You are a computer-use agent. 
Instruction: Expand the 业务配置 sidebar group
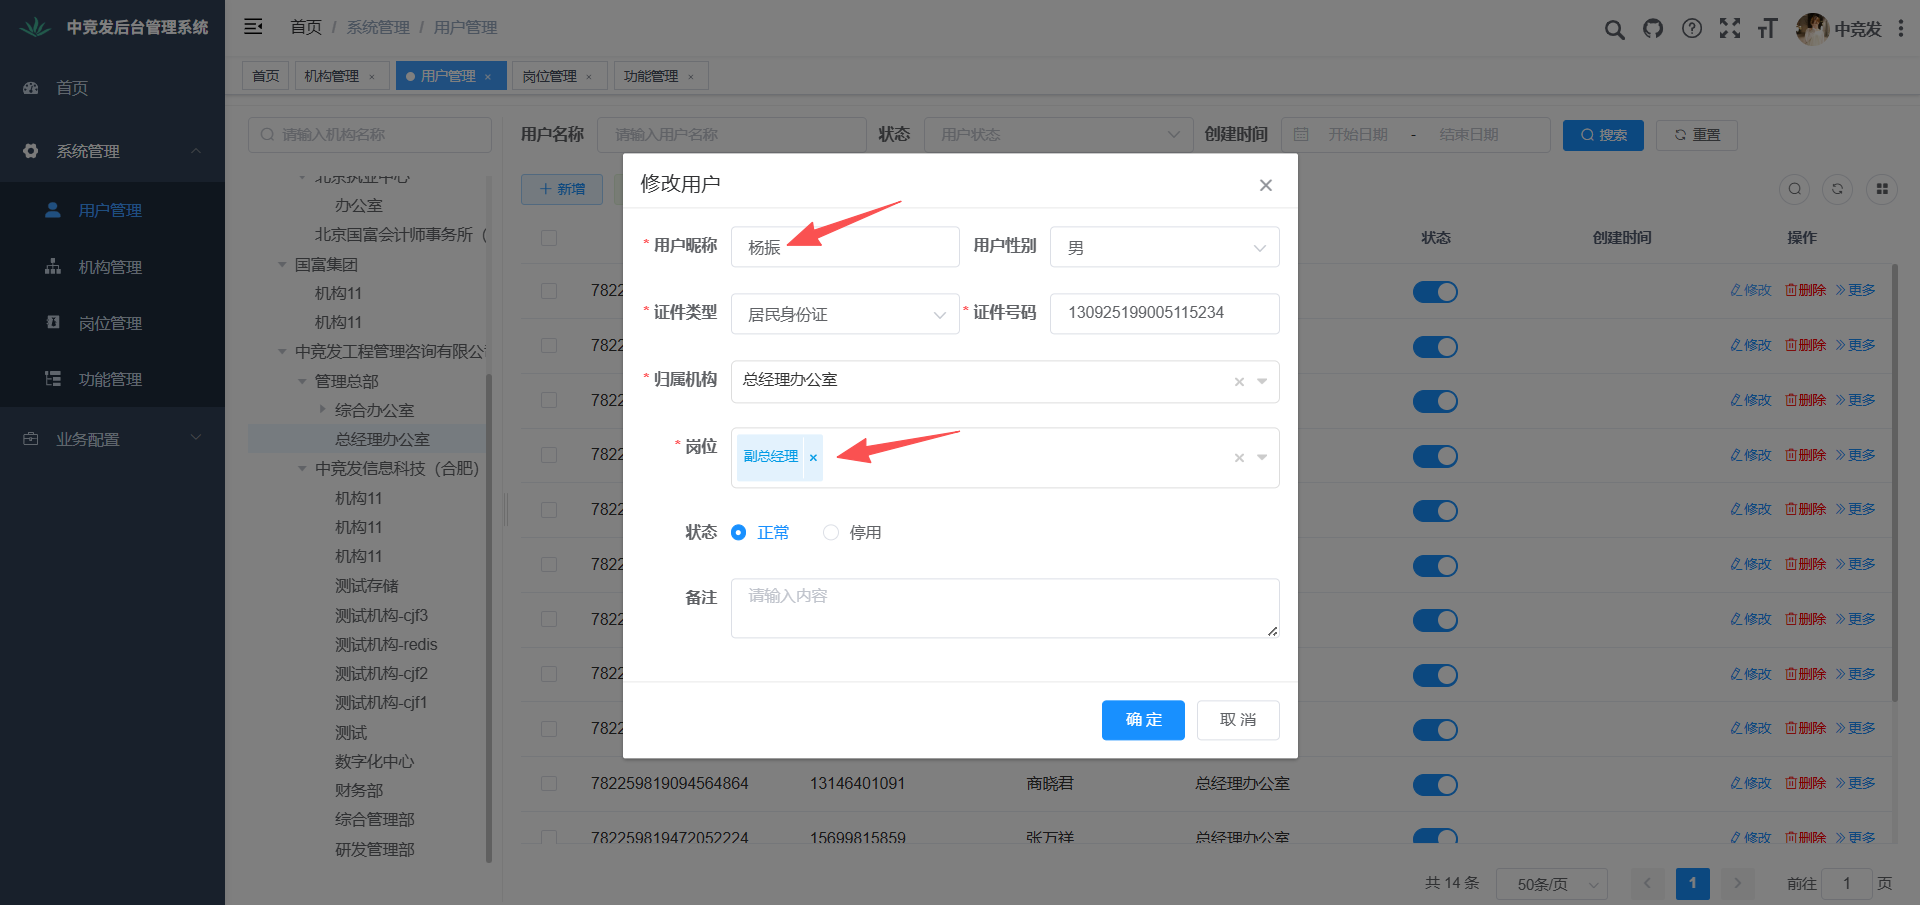(112, 439)
